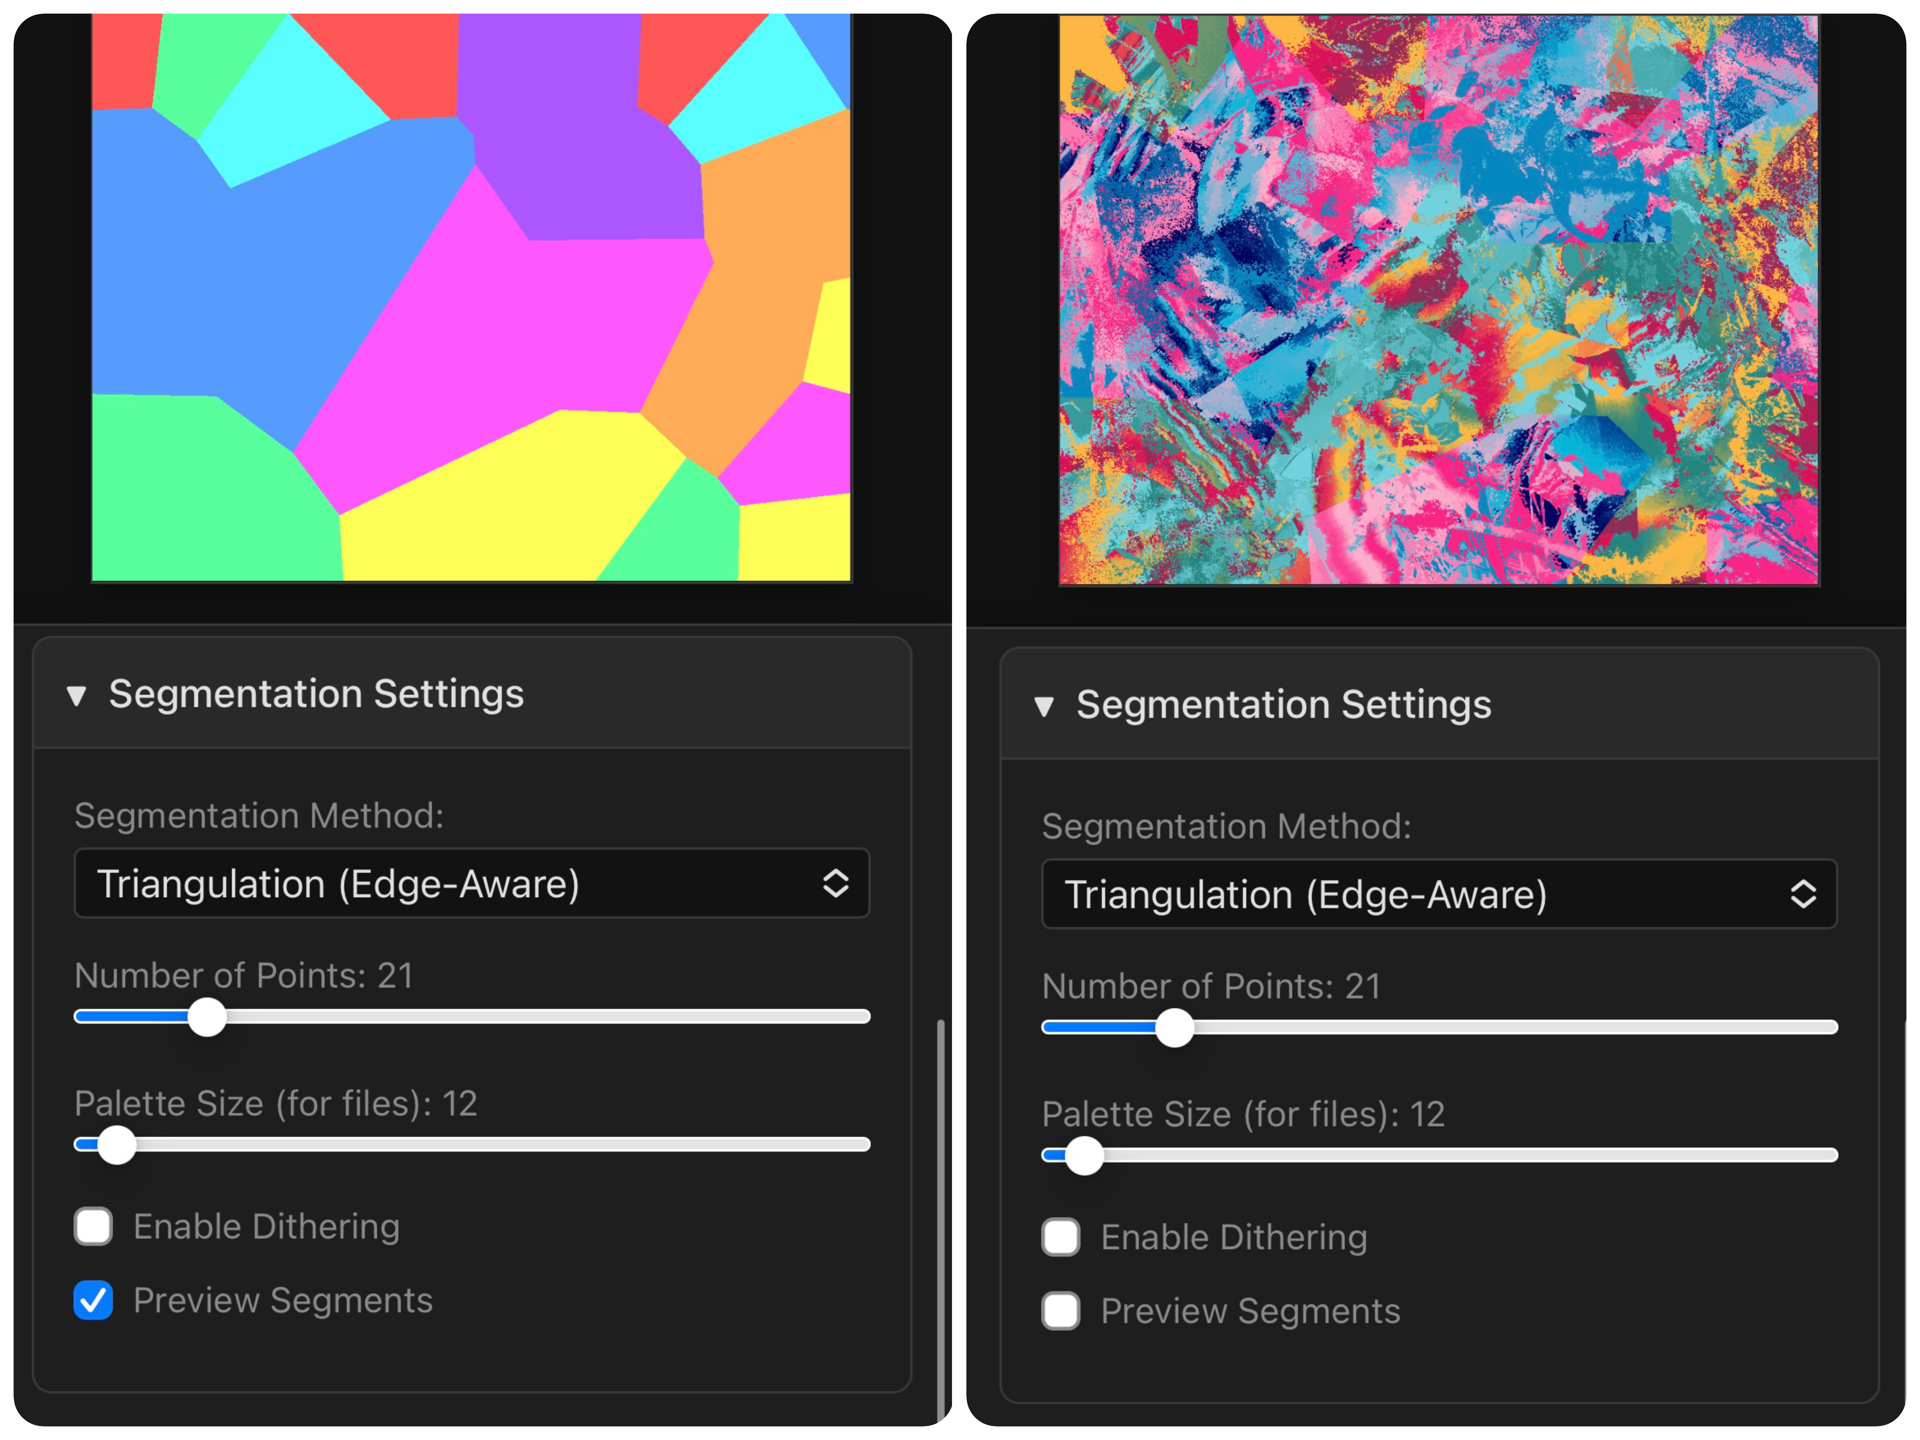The width and height of the screenshot is (1920, 1440).
Task: Click the segmented color preview image
Action: pyautogui.click(x=471, y=297)
